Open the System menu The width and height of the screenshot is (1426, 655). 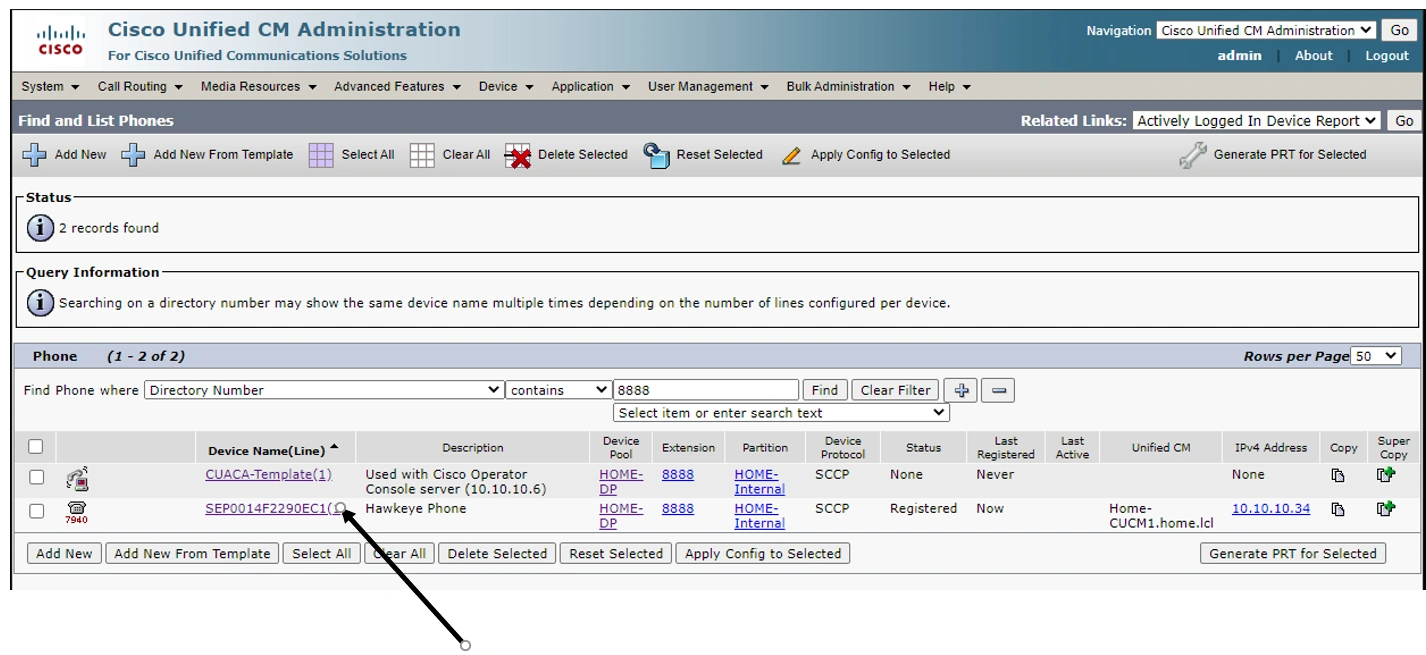[50, 87]
